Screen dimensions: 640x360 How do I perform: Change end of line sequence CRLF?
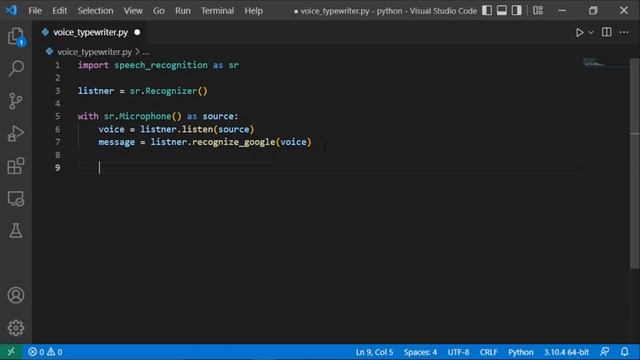coord(489,352)
